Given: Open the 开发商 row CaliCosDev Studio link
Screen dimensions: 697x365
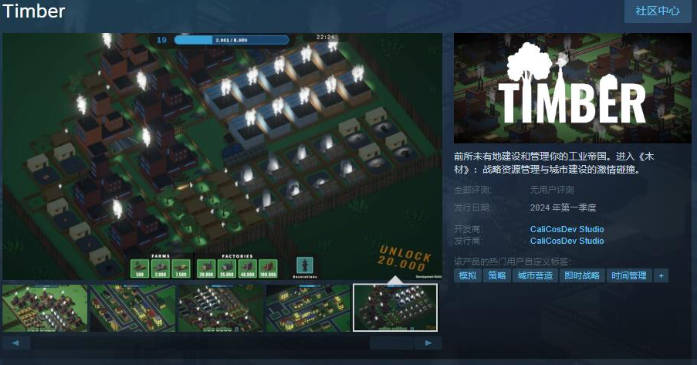Looking at the screenshot, I should pyautogui.click(x=567, y=229).
